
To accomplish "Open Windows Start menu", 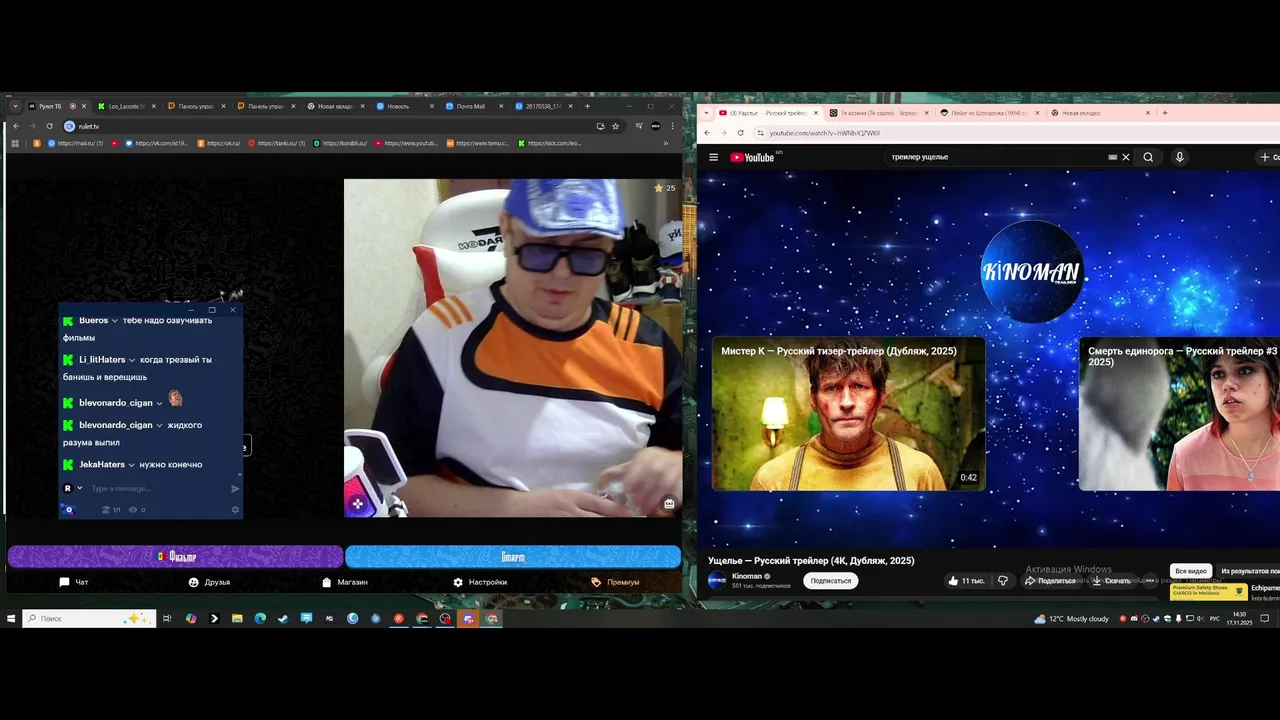I will [x=11, y=619].
